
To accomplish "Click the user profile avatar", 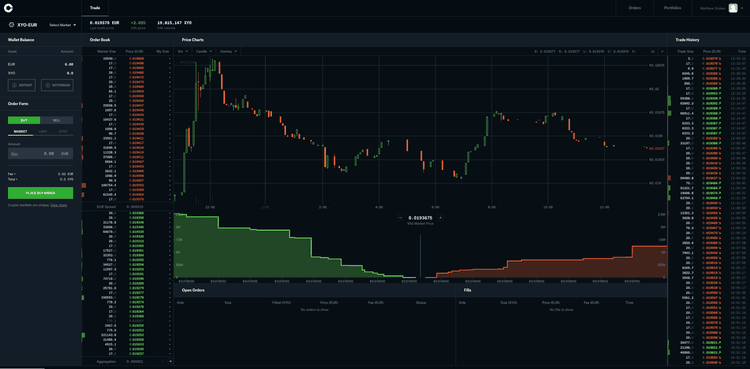I will [x=733, y=8].
